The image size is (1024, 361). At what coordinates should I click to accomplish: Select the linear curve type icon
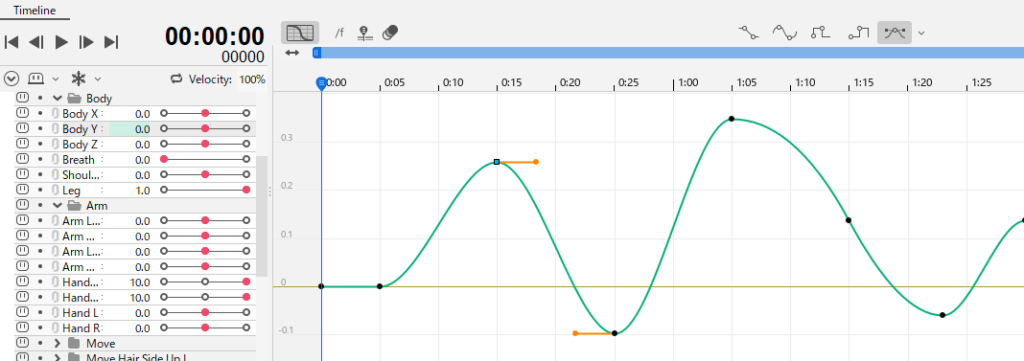(x=748, y=32)
